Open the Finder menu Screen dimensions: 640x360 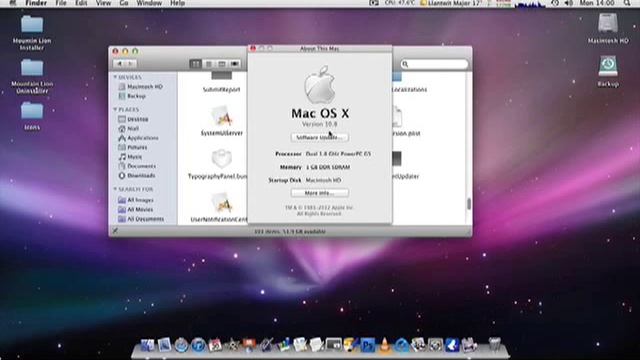[36, 3]
